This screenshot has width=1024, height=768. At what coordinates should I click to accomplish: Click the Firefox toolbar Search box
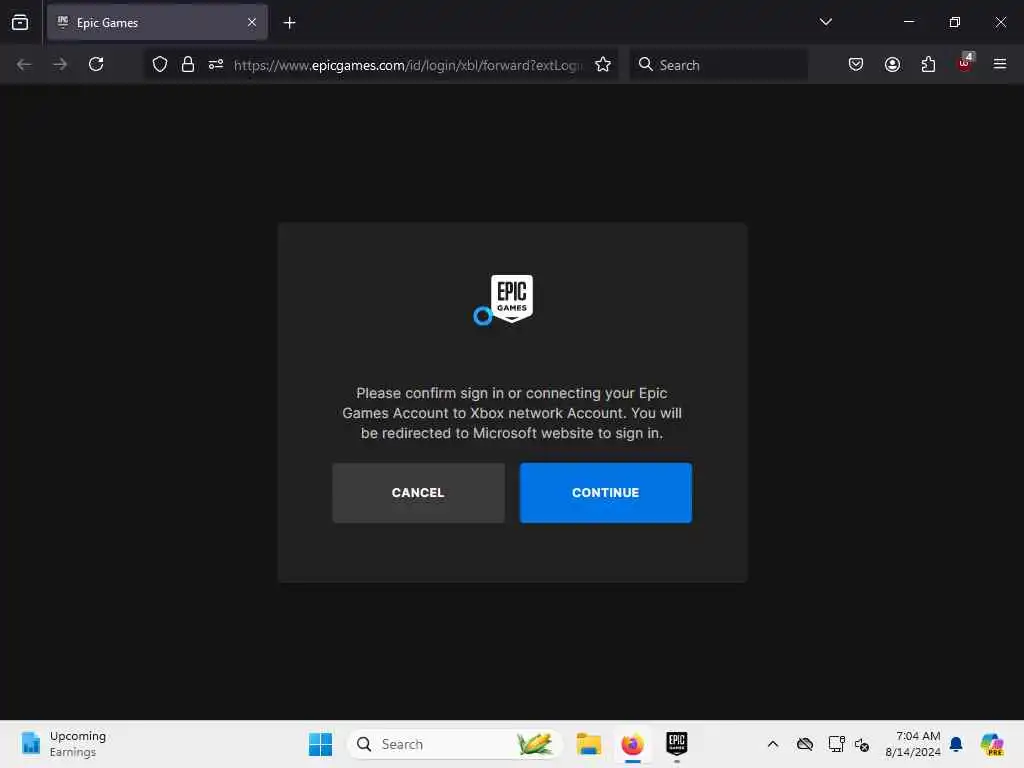(718, 65)
